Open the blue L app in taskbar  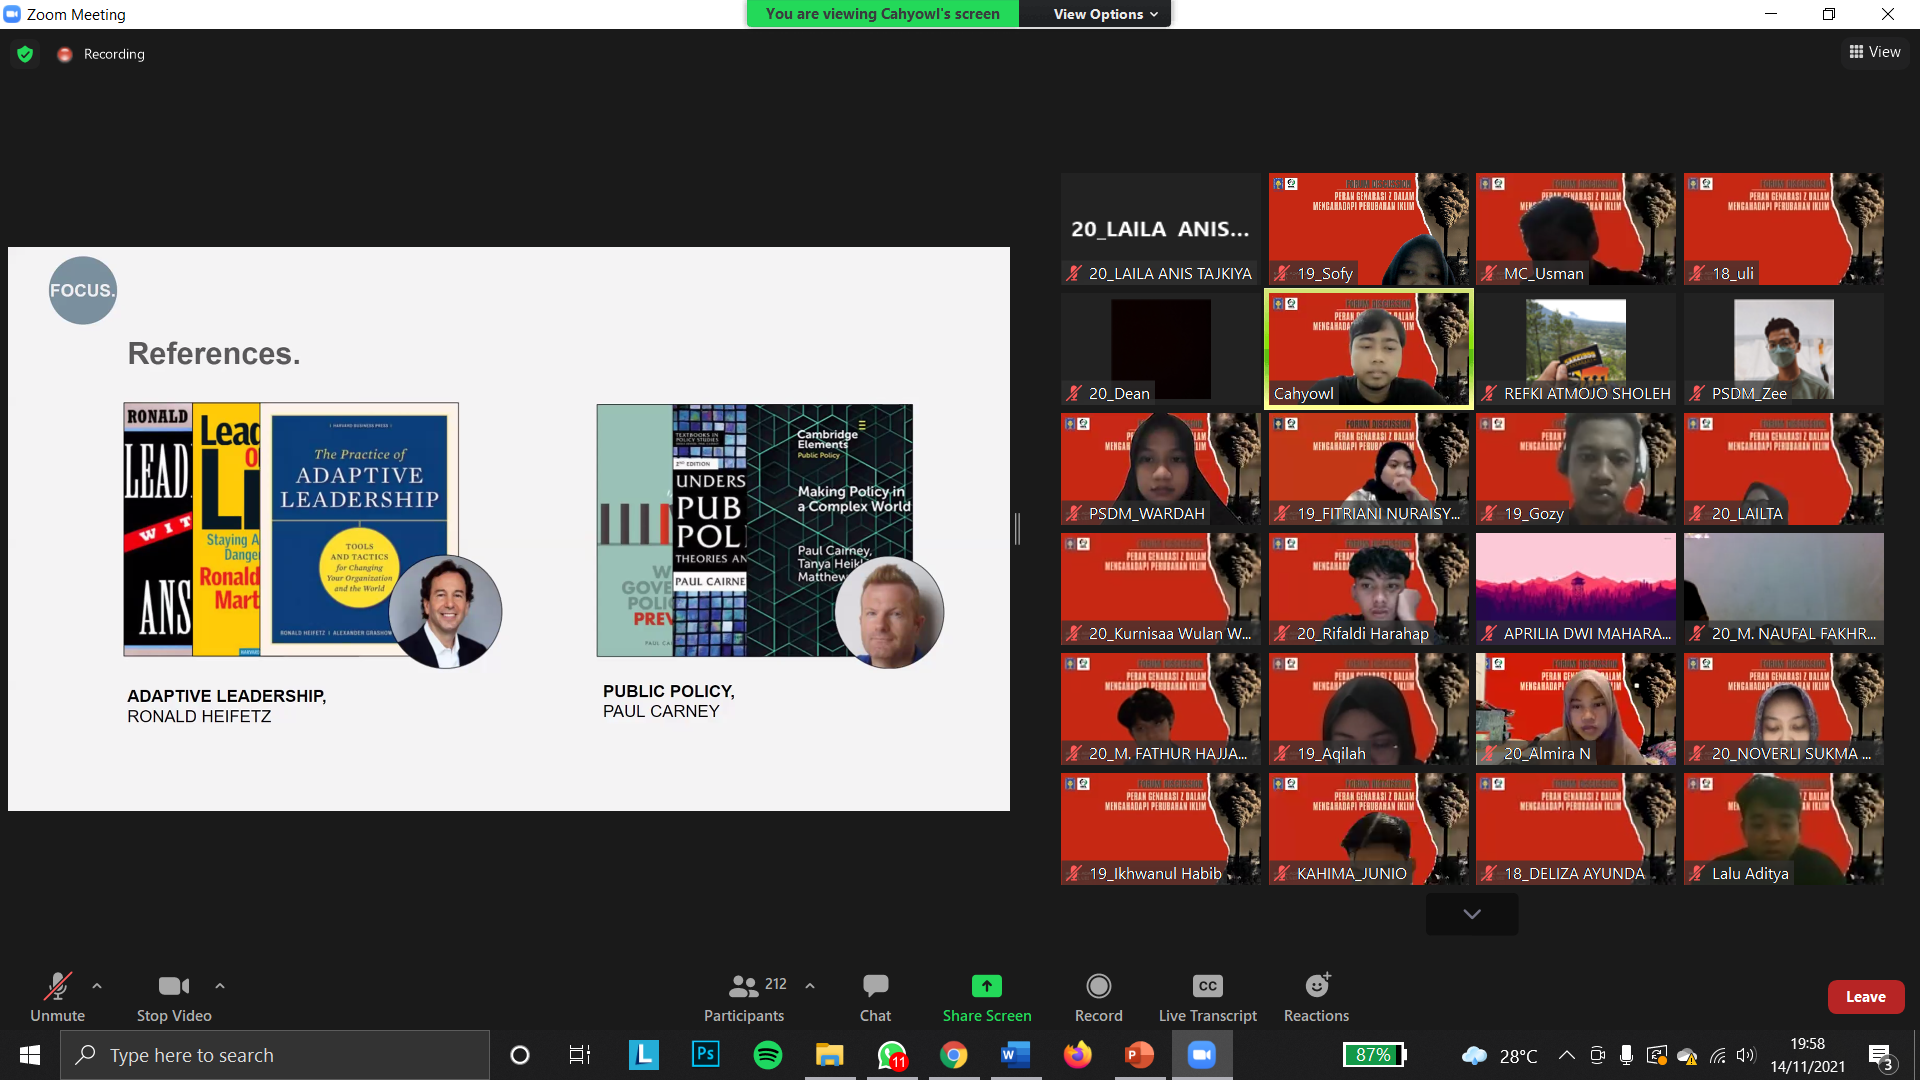coord(643,1055)
